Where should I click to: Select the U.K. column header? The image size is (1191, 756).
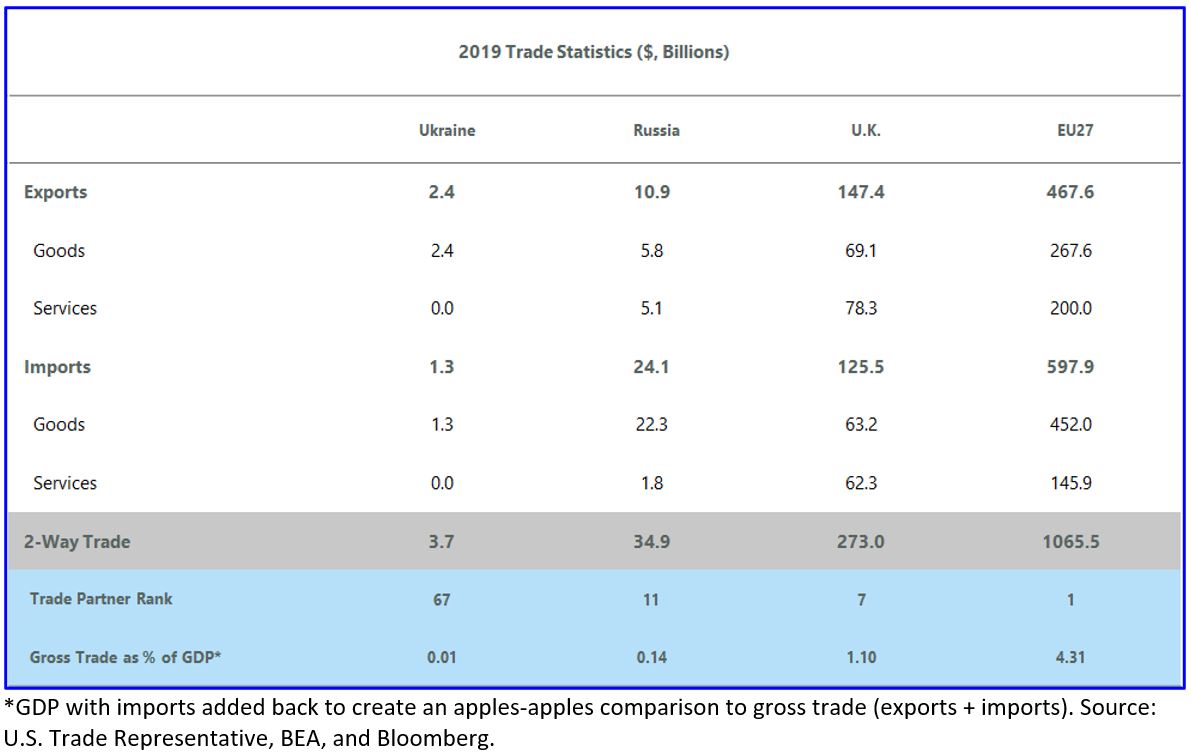865,131
